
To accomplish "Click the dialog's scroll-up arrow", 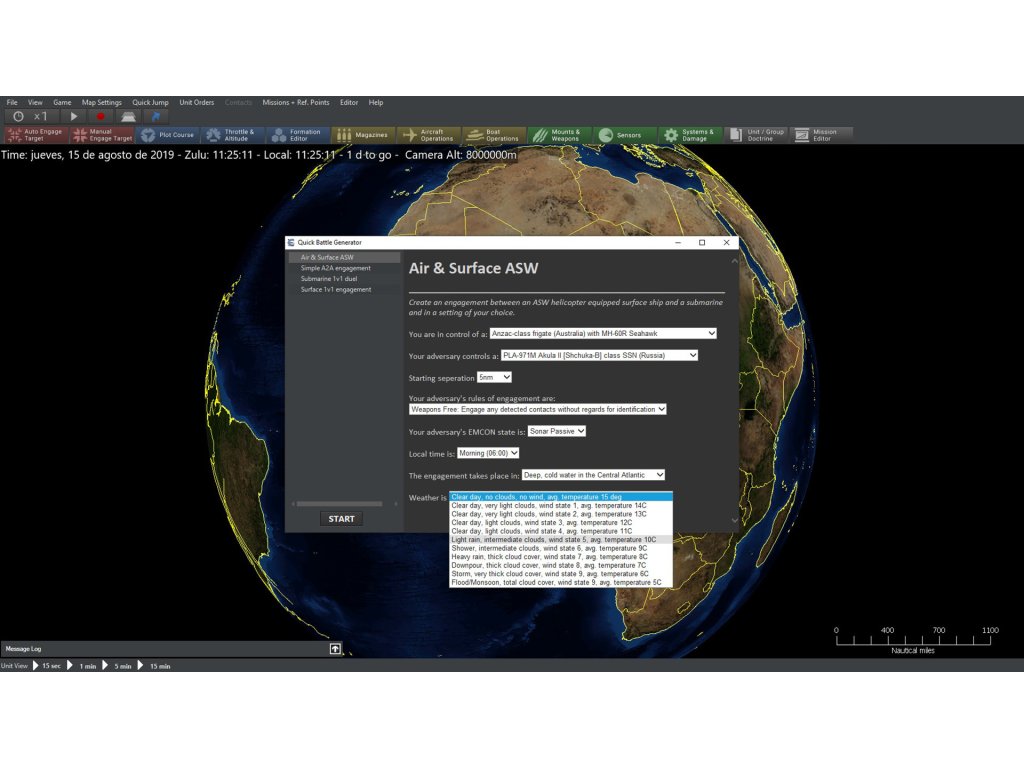I will click(734, 261).
